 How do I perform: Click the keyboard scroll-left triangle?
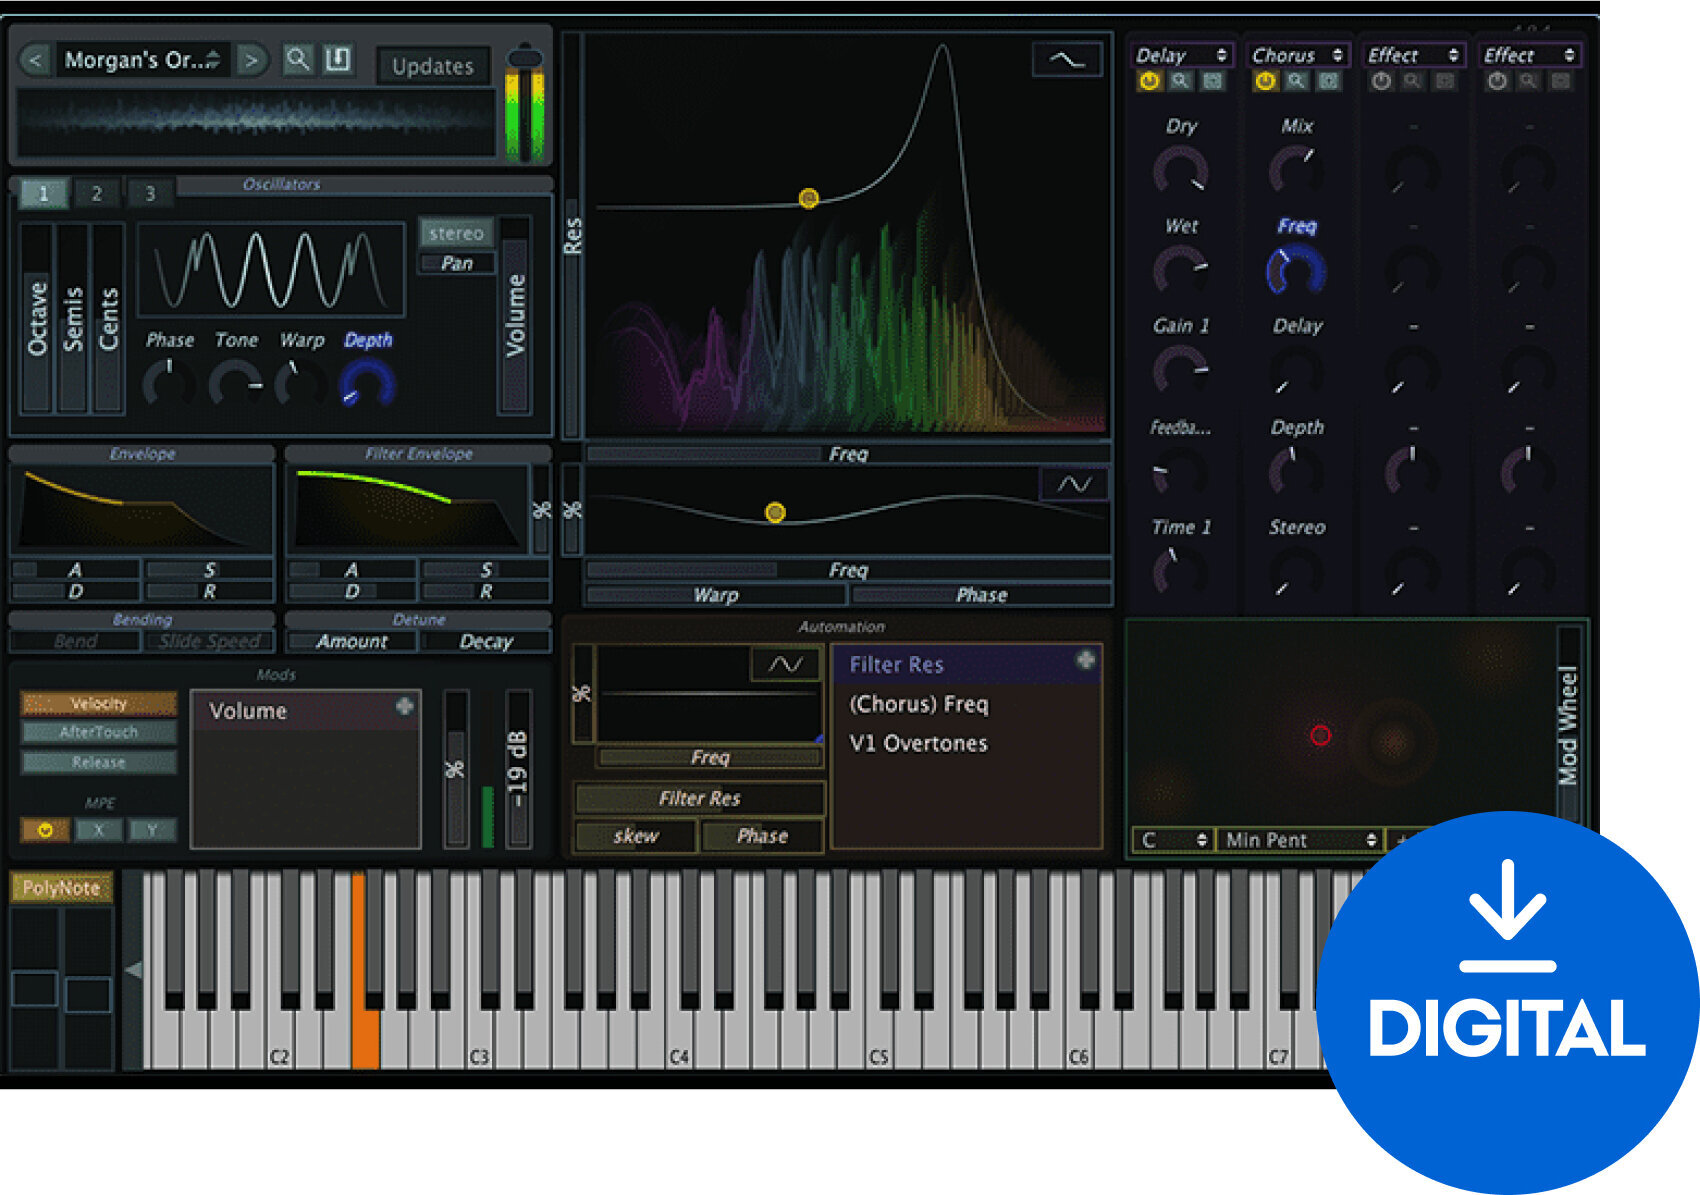click(132, 969)
